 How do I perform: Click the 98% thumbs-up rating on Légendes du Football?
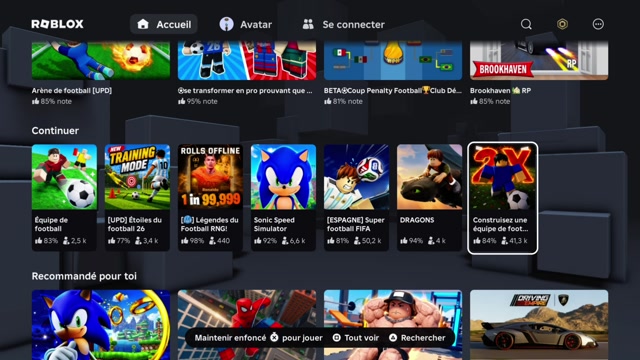pyautogui.click(x=193, y=241)
